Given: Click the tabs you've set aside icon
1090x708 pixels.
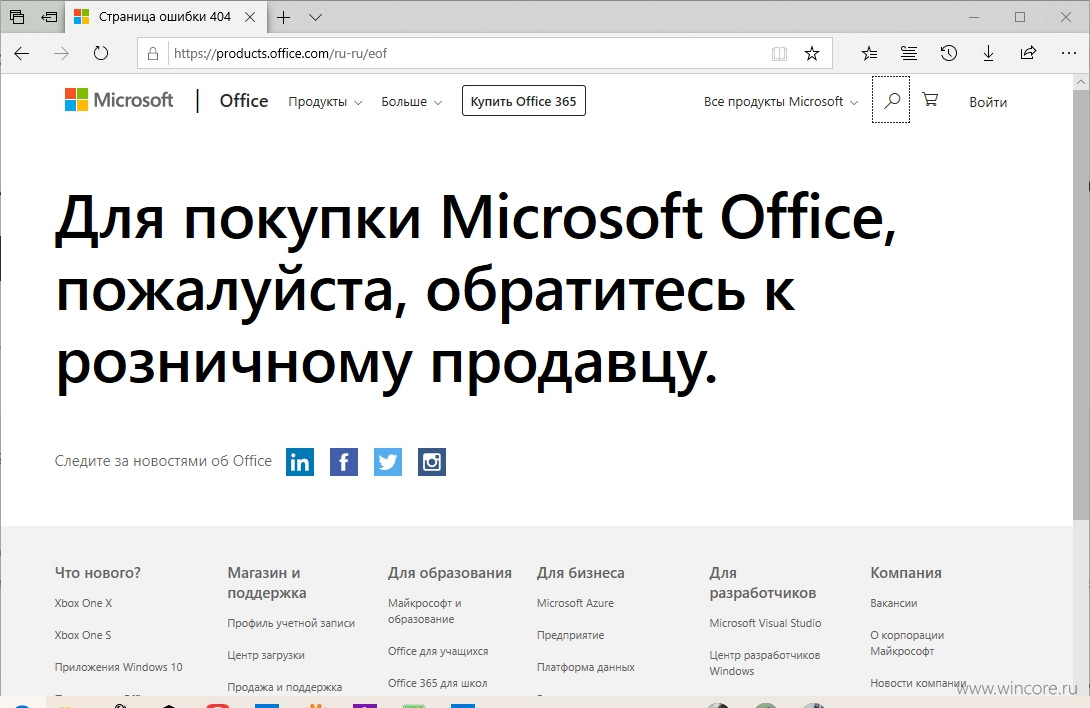Looking at the screenshot, I should 17,17.
